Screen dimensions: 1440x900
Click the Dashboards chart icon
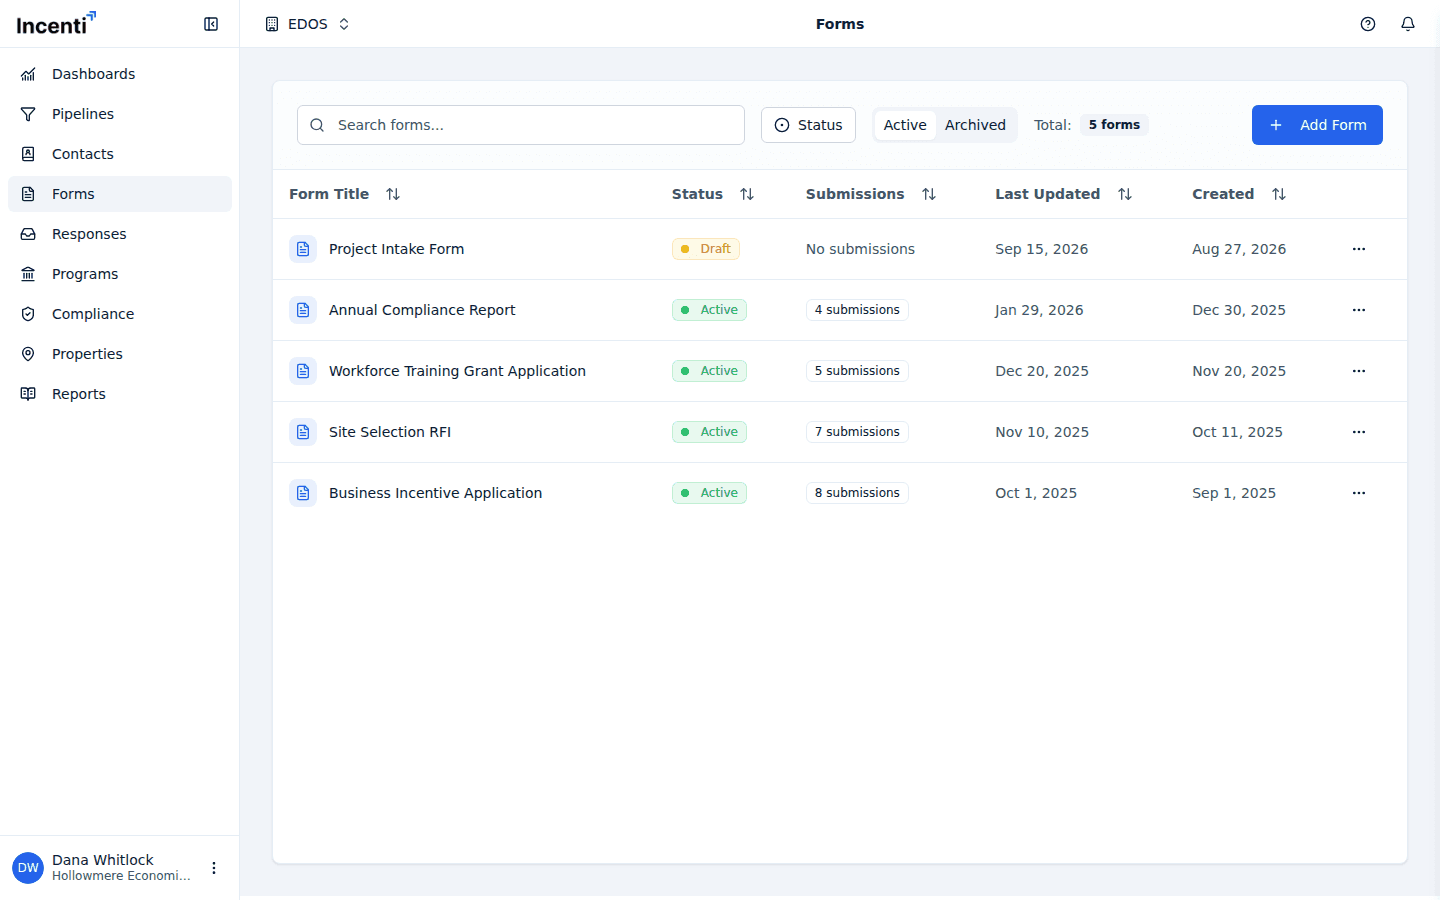tap(28, 74)
